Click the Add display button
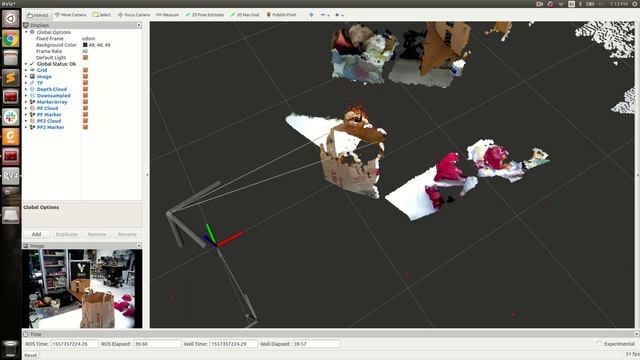This screenshot has height=360, width=640. [x=36, y=234]
